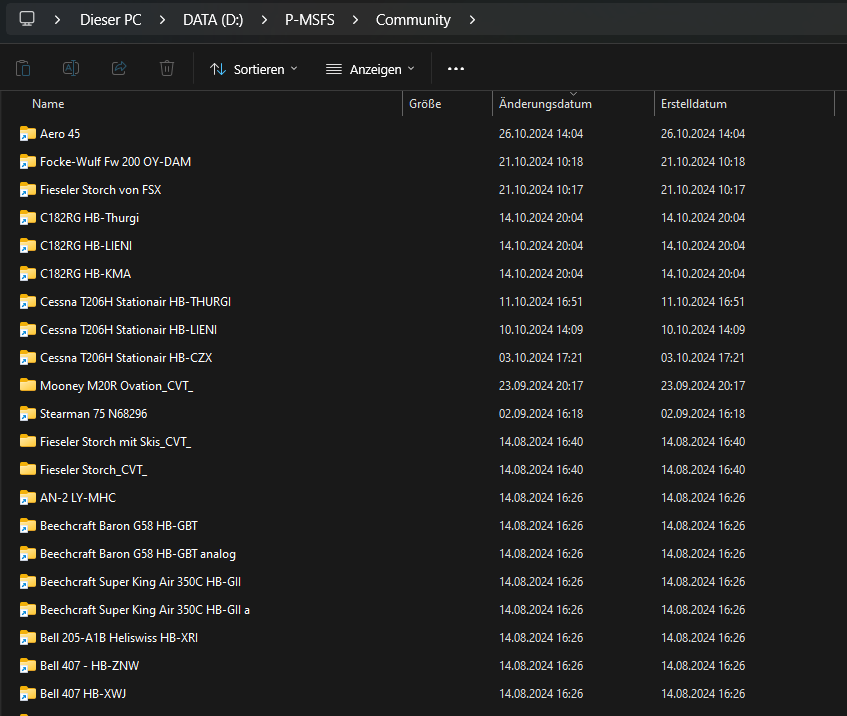Click modified date '10.10.2024 14:09'

pos(541,330)
